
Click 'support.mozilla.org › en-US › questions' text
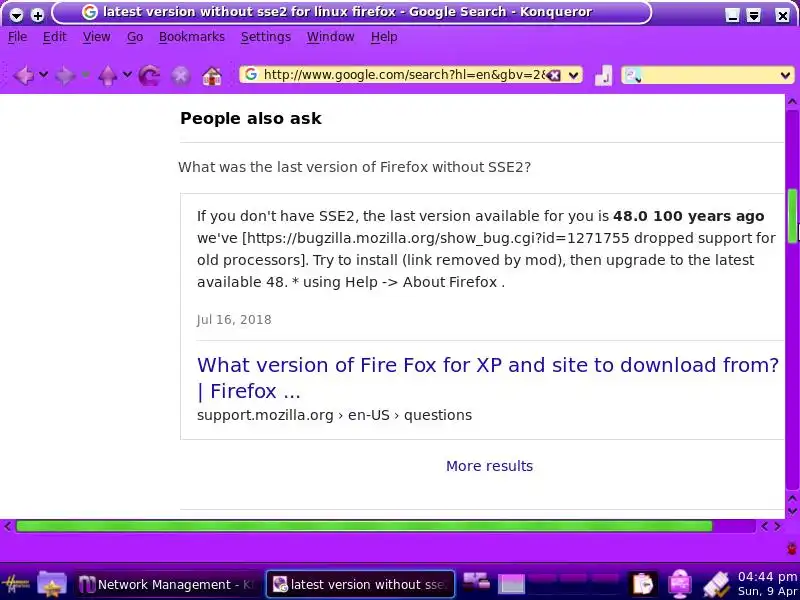(334, 415)
